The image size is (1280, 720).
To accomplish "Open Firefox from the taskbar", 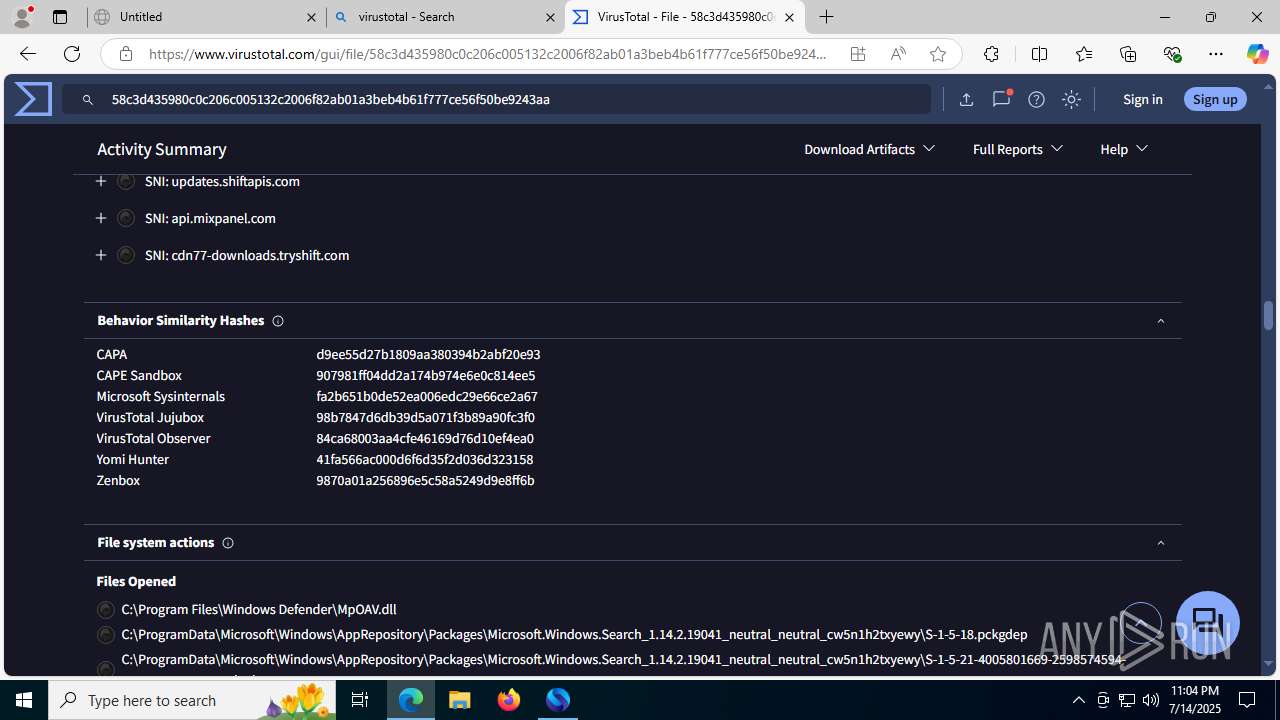I will tap(509, 700).
